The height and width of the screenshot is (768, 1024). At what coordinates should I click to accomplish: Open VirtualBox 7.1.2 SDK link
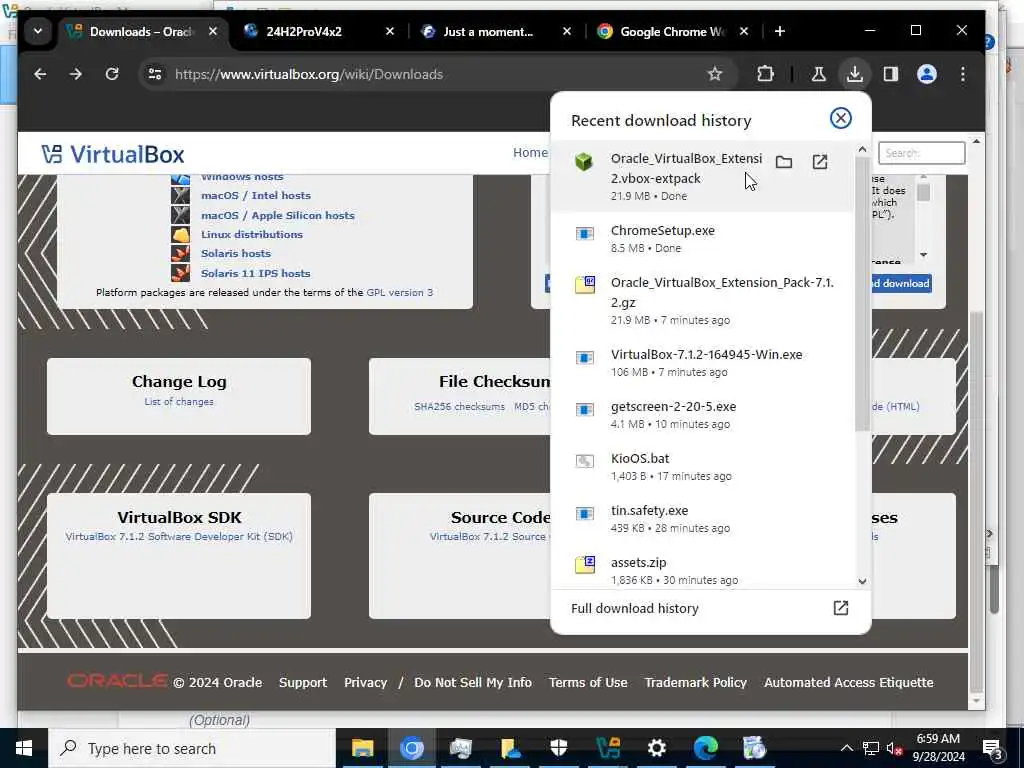click(179, 536)
